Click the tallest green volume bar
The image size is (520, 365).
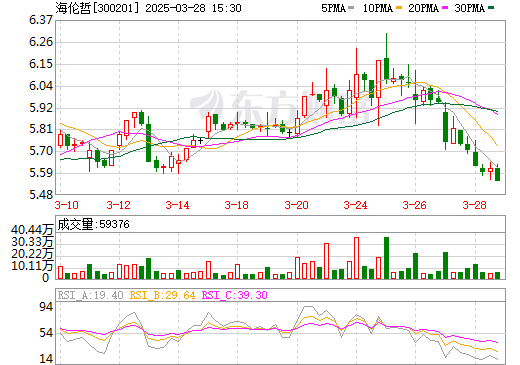[x=386, y=258]
